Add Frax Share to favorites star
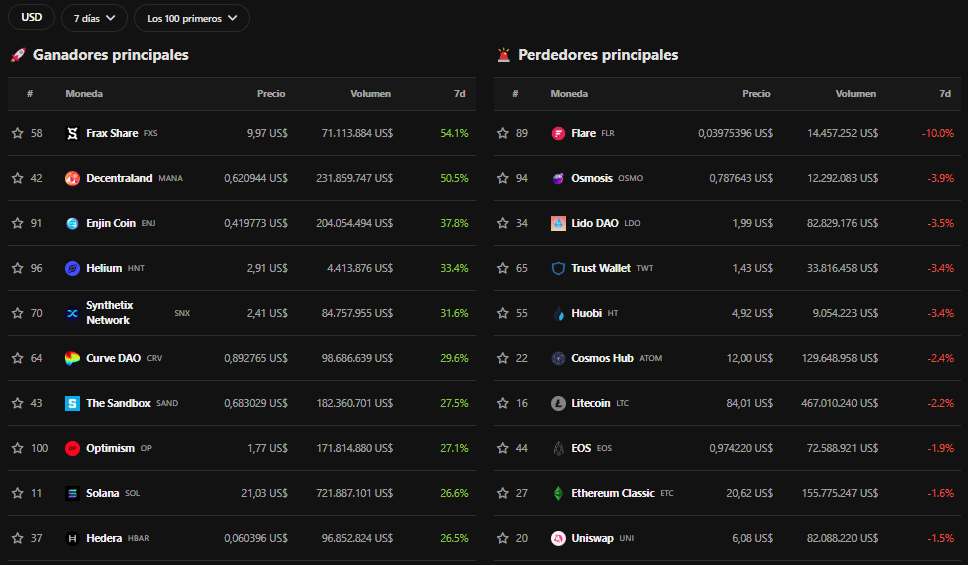The height and width of the screenshot is (565, 968). (x=17, y=133)
